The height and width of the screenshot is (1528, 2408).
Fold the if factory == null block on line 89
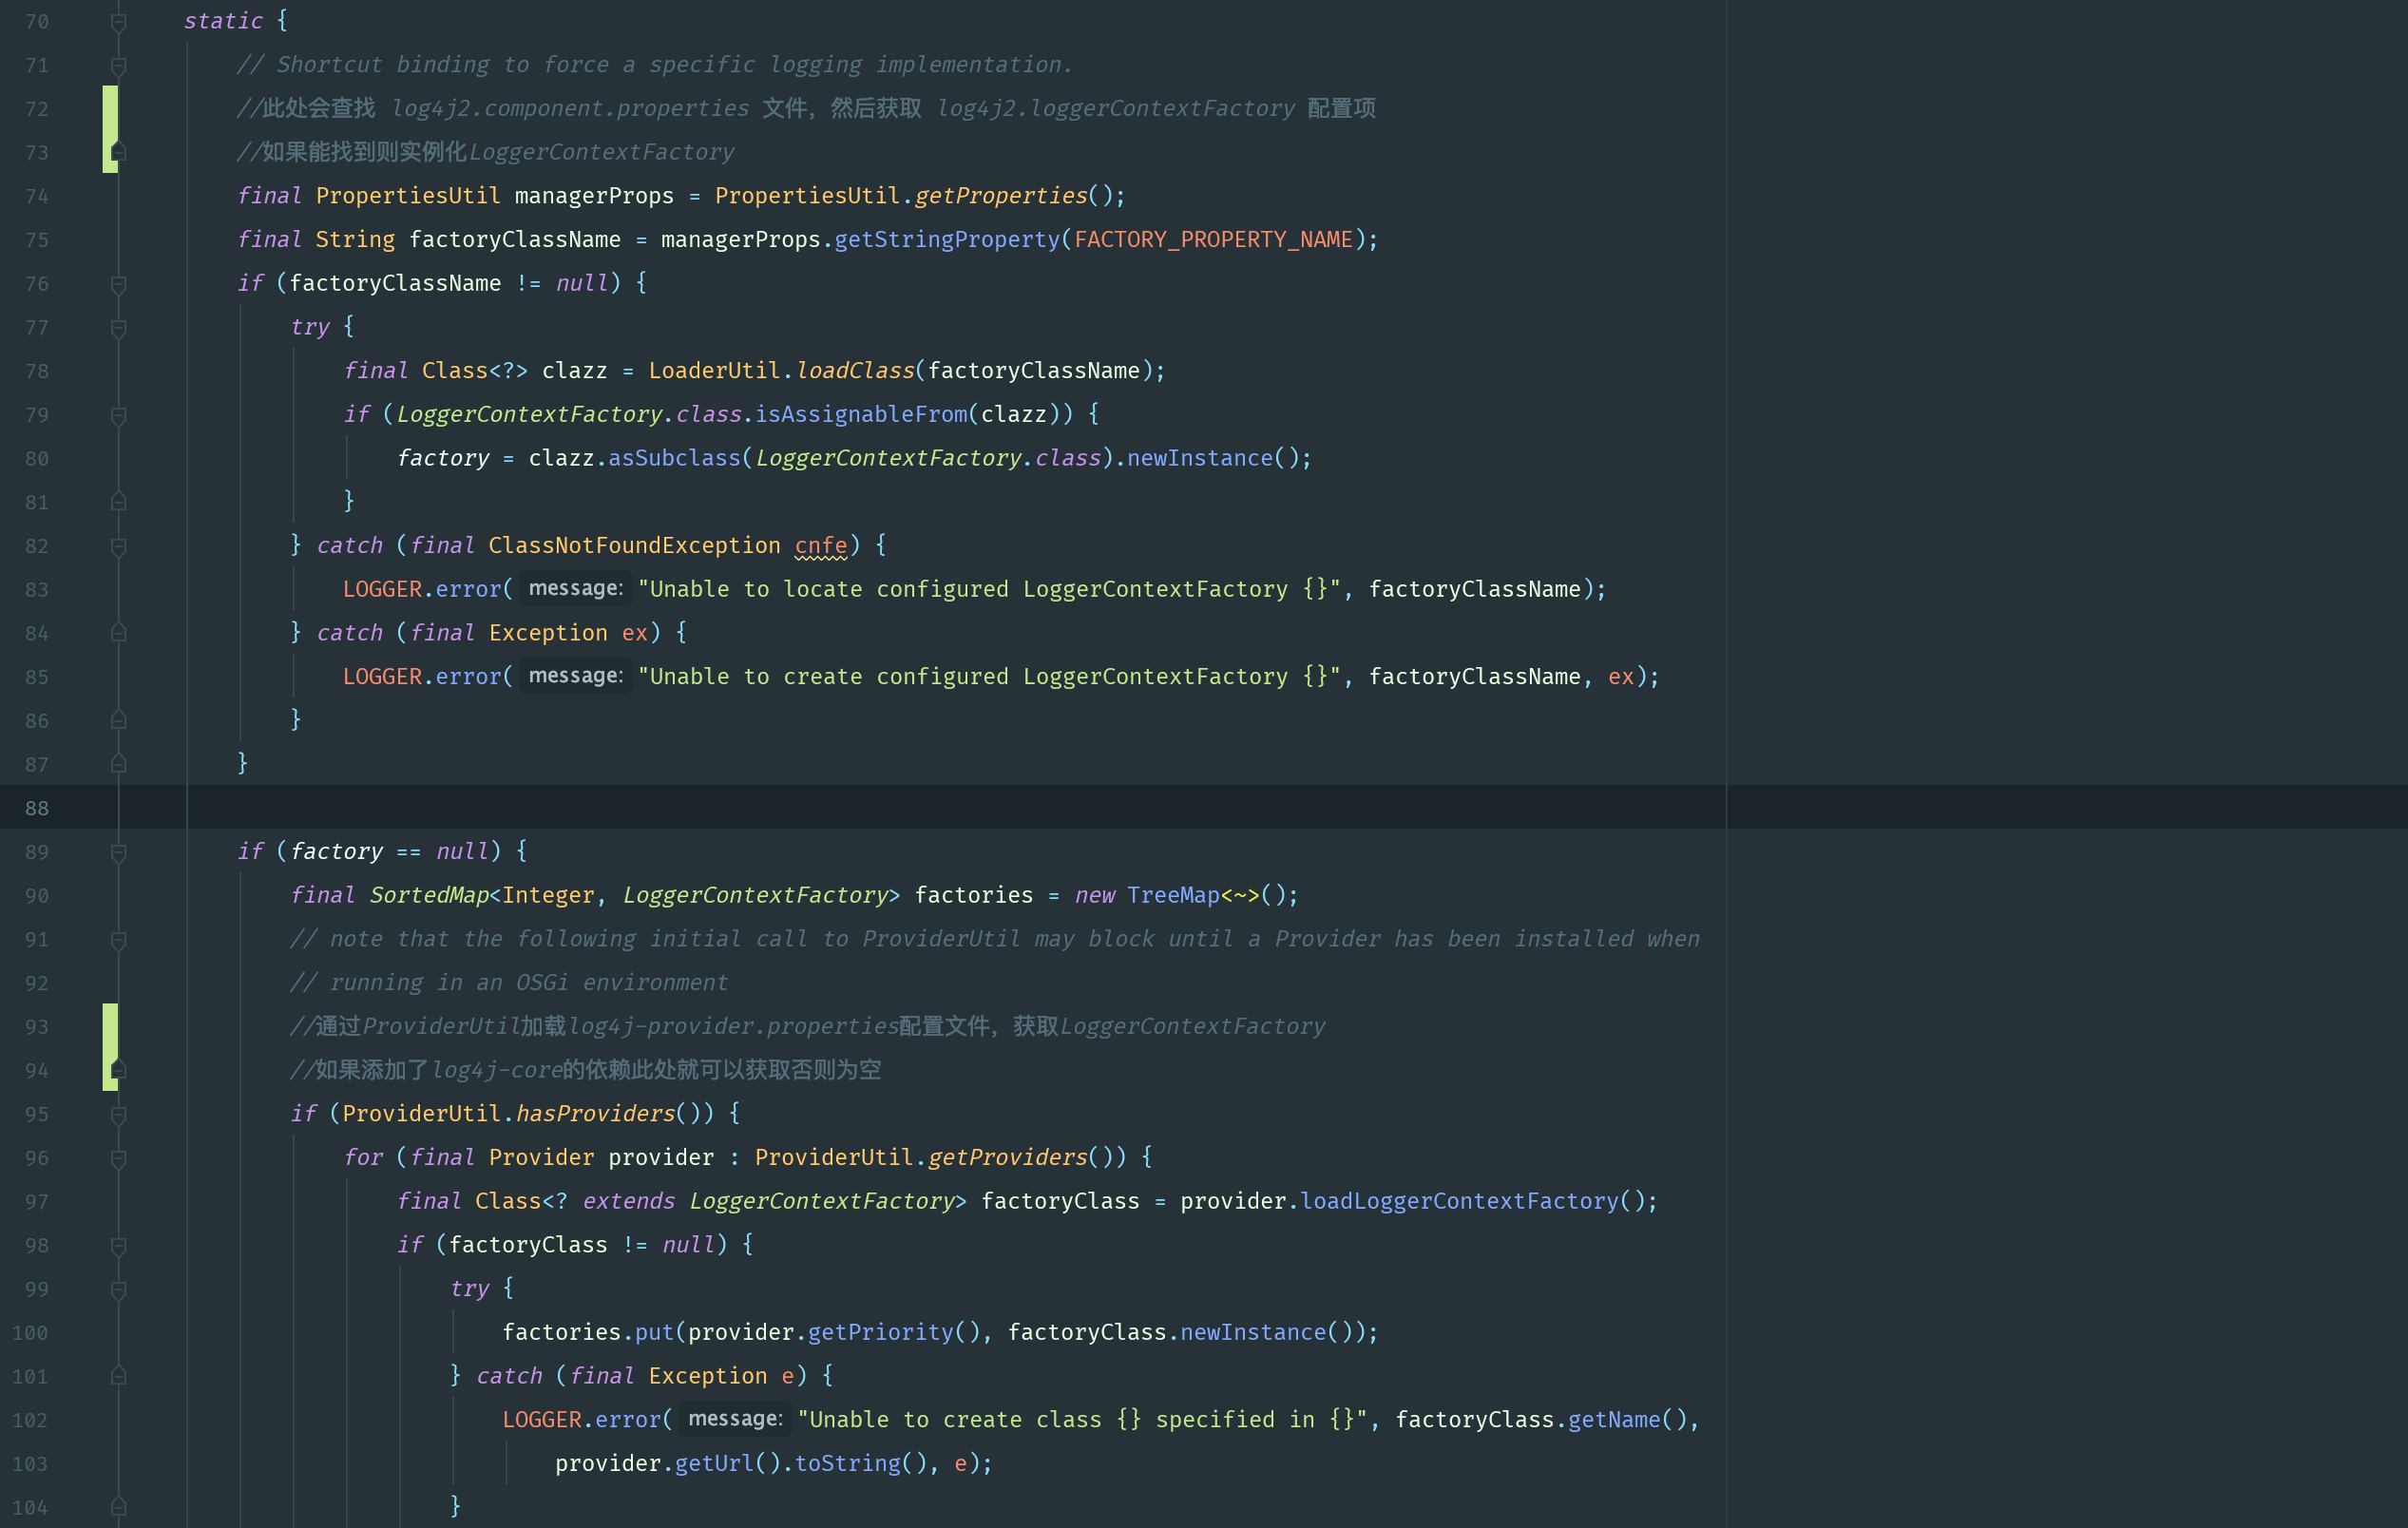pyautogui.click(x=118, y=852)
